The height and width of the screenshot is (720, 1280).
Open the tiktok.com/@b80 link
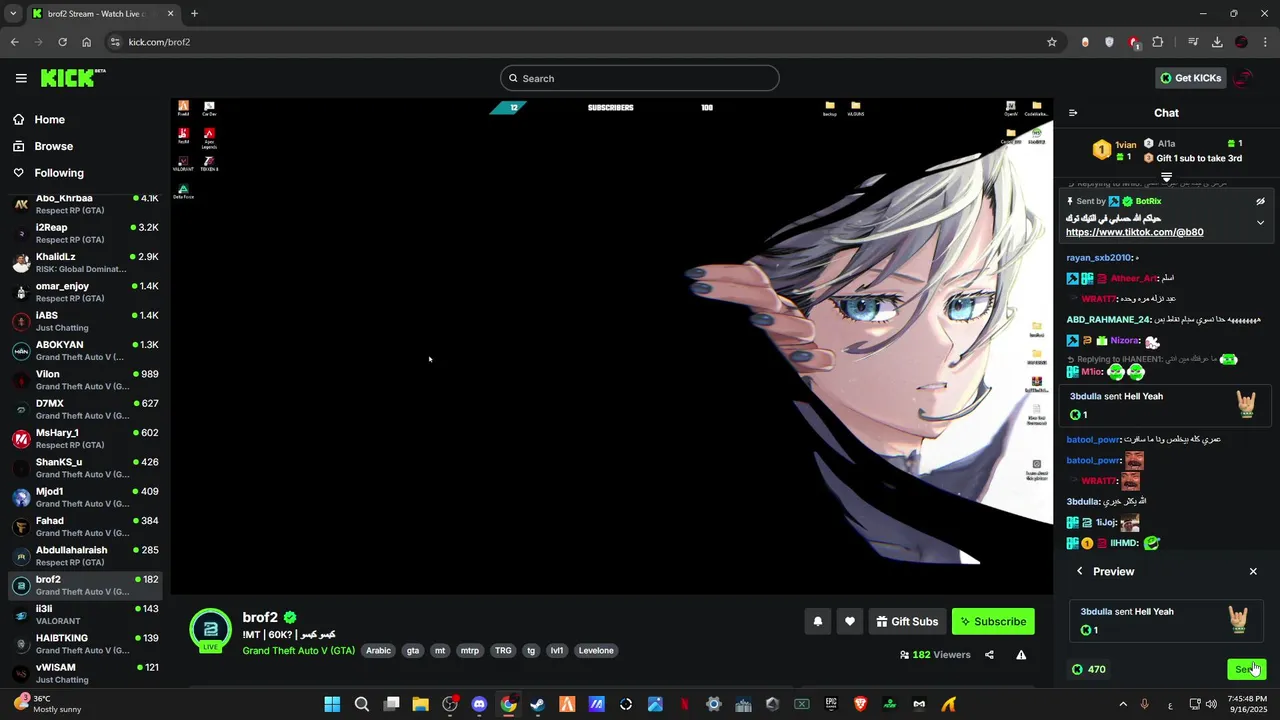[x=1134, y=232]
